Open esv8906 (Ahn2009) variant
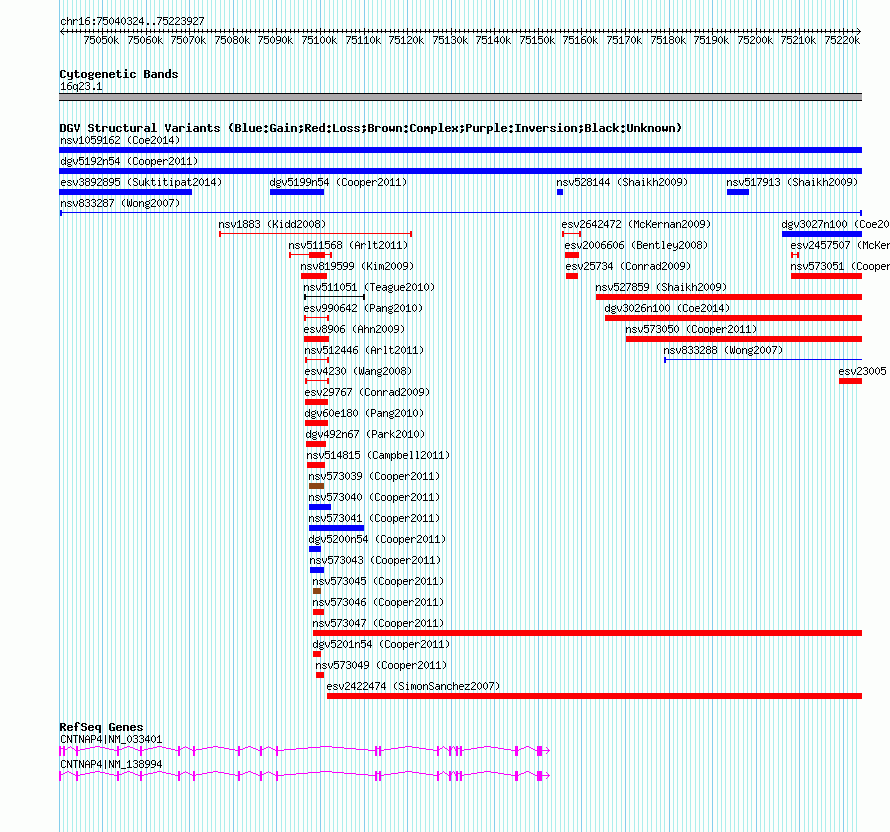The width and height of the screenshot is (890, 832). [x=354, y=329]
